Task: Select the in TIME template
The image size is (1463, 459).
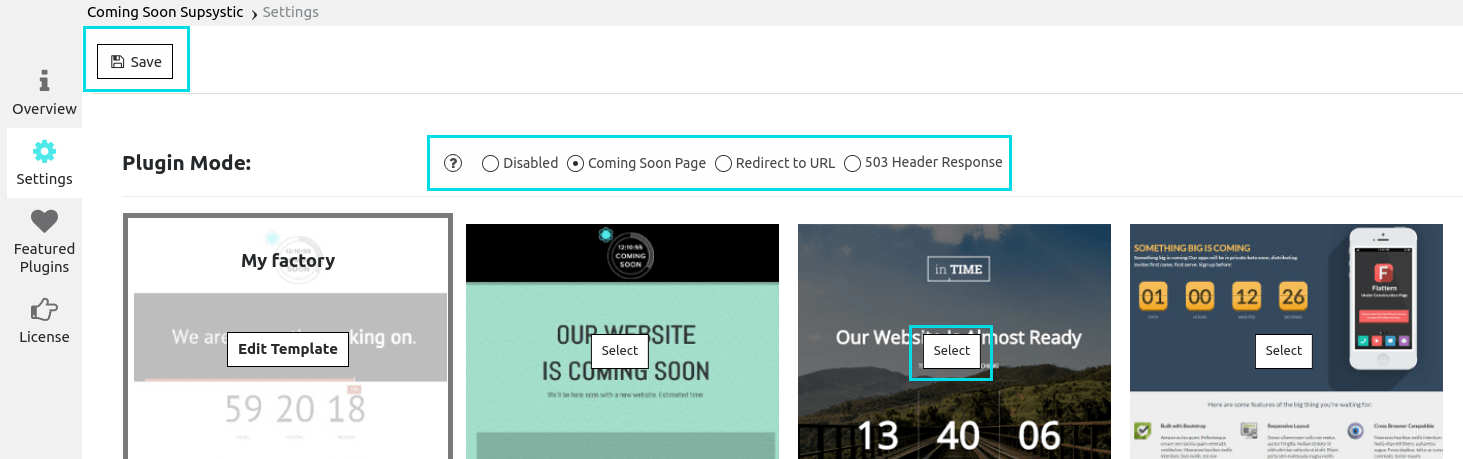Action: [x=952, y=350]
